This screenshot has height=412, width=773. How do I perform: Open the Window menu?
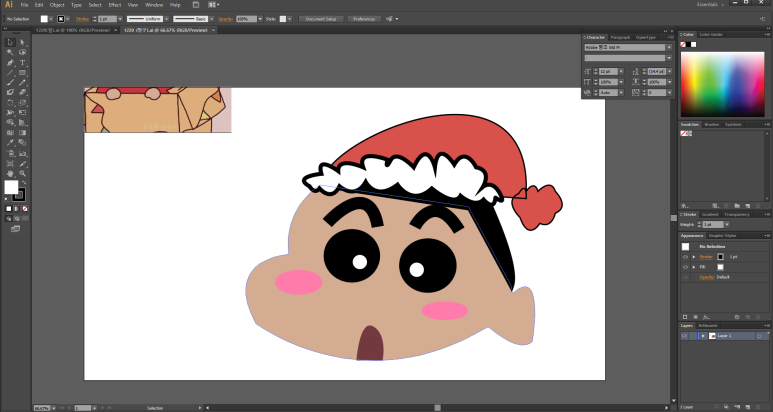pyautogui.click(x=154, y=5)
